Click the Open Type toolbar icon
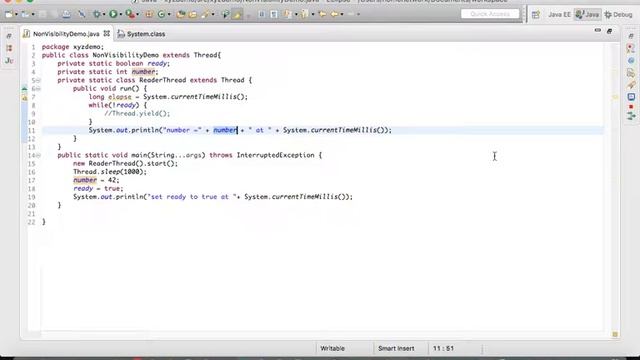Viewport: 640px width, 360px height. click(181, 14)
